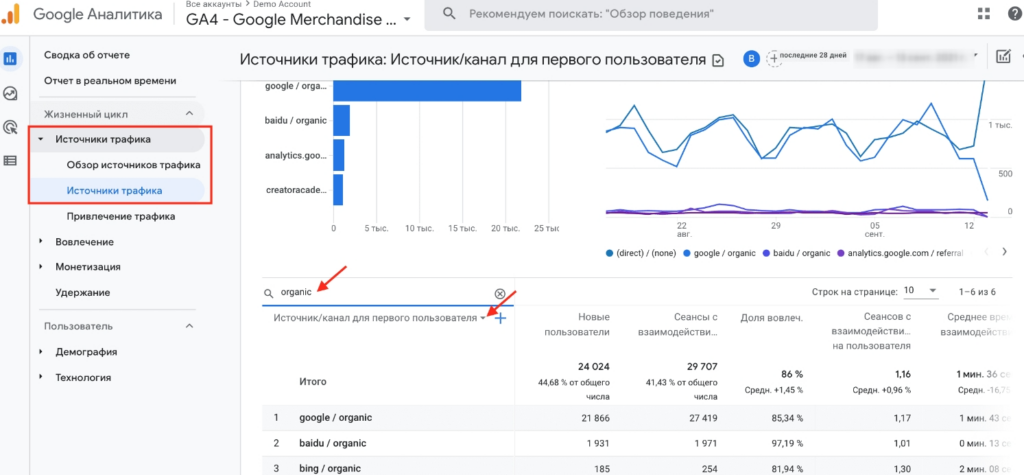The width and height of the screenshot is (1024, 475).
Task: Click the 24 024 total new users value
Action: (x=593, y=365)
